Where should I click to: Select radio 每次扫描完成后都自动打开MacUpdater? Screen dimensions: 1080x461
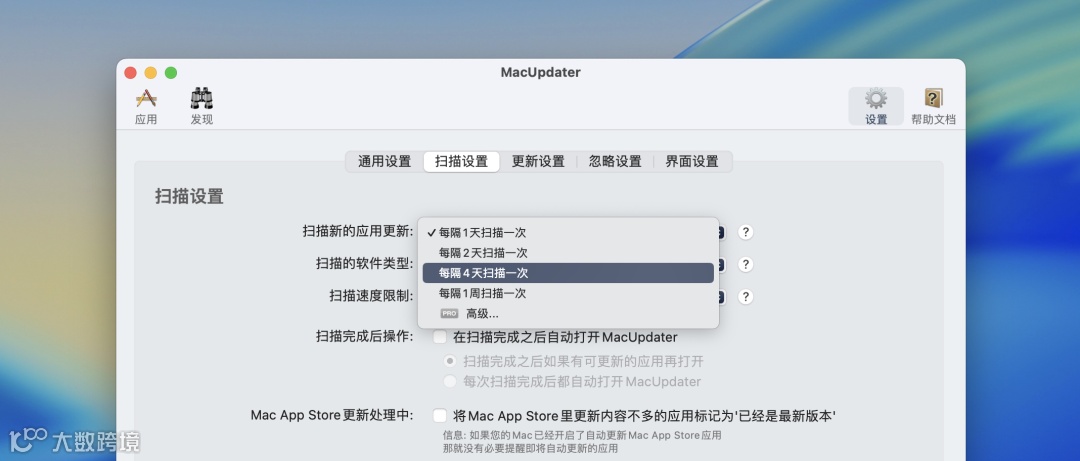pos(450,381)
